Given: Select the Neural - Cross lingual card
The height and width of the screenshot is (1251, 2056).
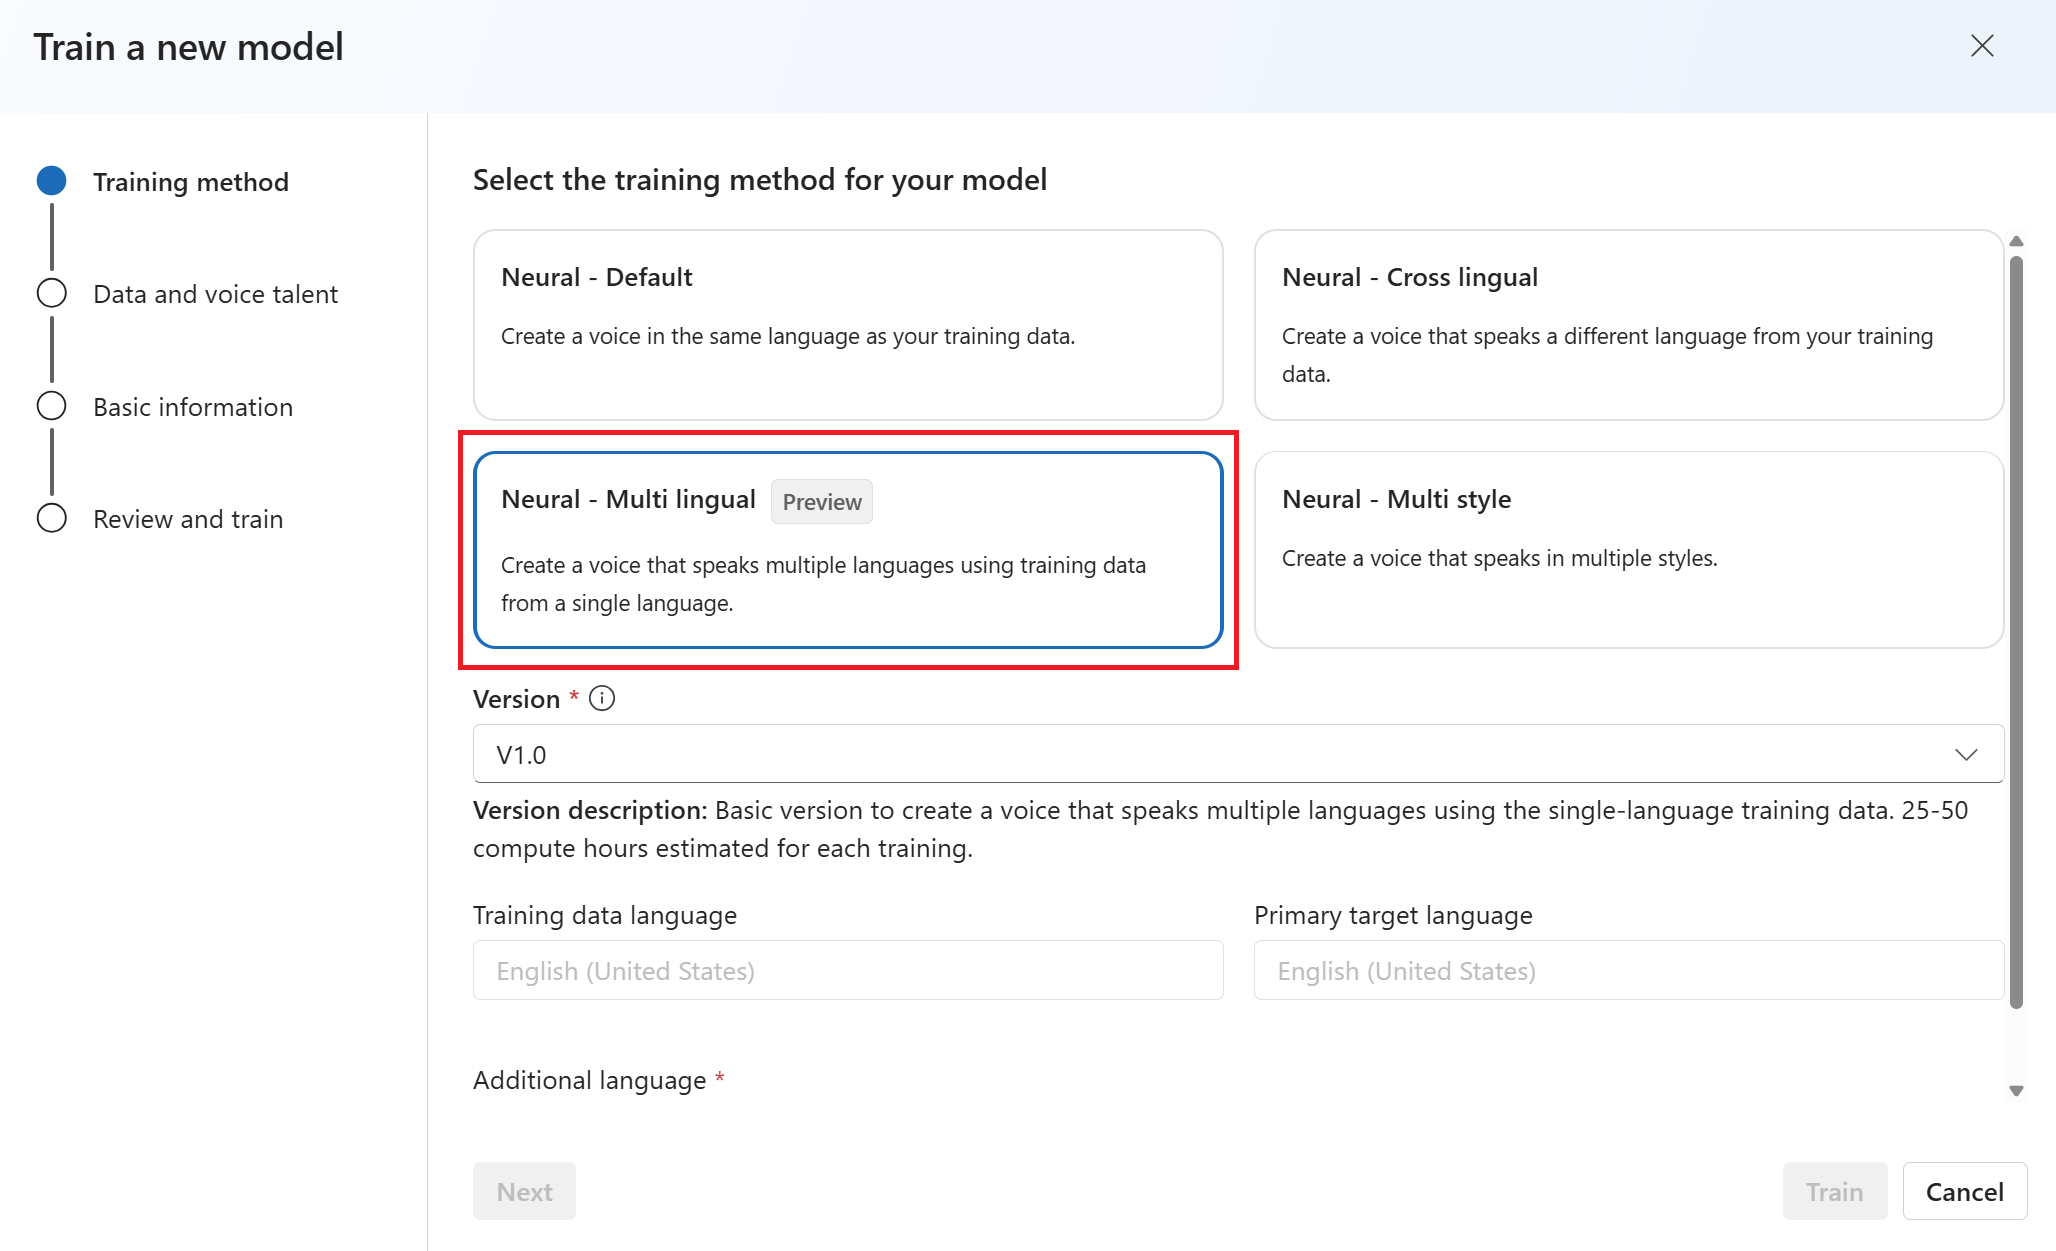Looking at the screenshot, I should (x=1628, y=325).
